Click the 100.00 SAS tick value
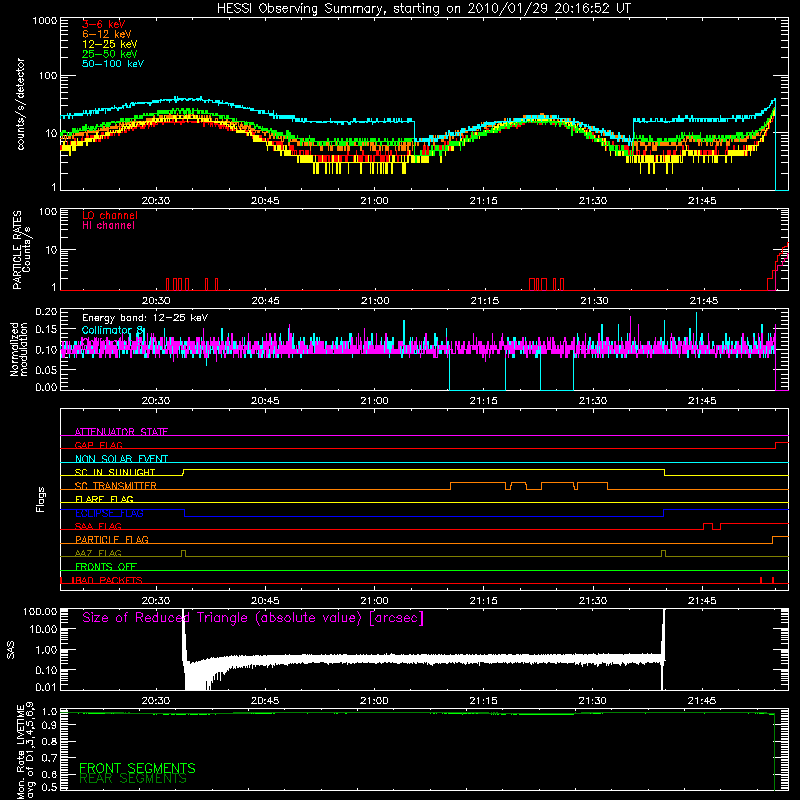 pos(40,611)
